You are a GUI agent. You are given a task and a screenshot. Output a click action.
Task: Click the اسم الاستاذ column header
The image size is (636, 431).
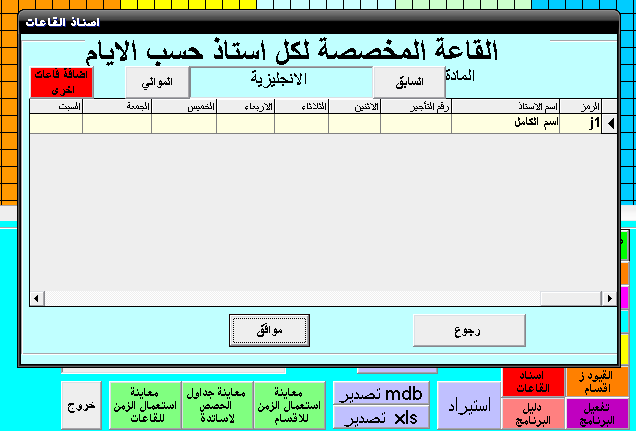[x=505, y=107]
